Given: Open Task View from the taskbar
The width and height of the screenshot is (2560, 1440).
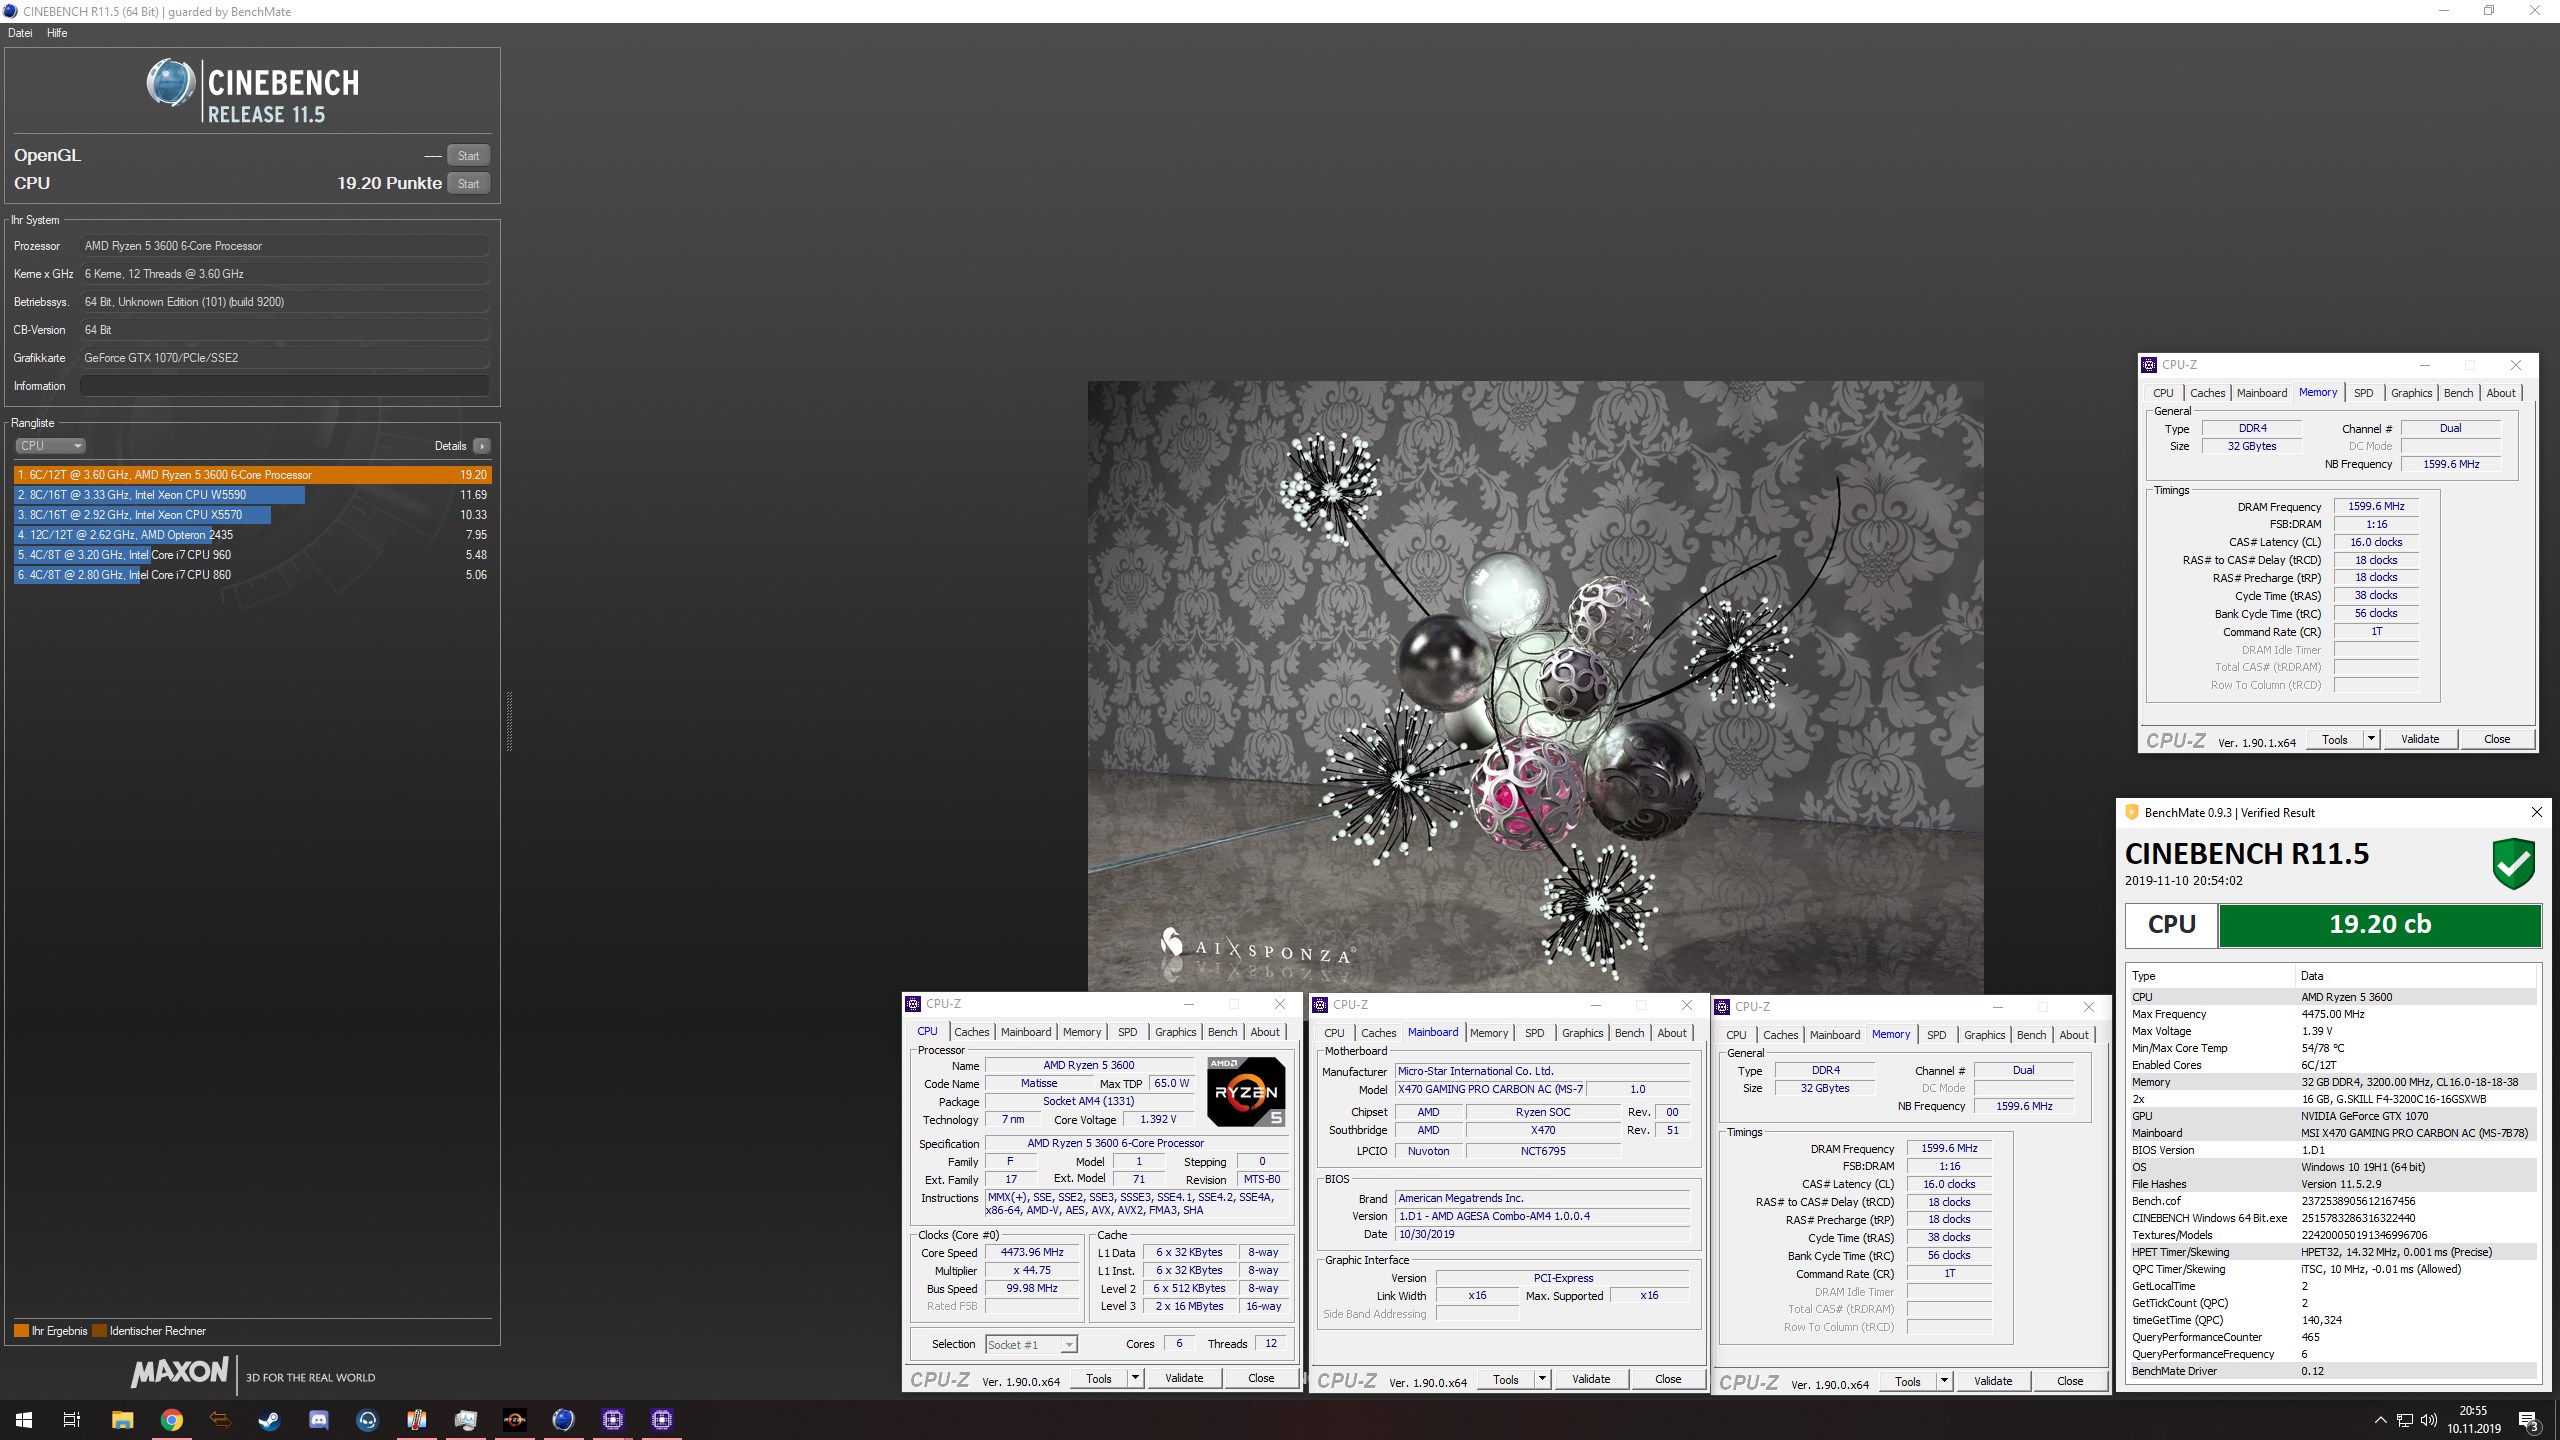Looking at the screenshot, I should 72,1419.
